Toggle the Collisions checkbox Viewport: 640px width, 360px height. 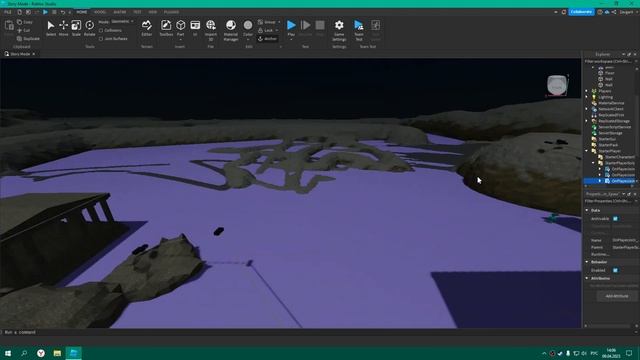click(x=110, y=30)
